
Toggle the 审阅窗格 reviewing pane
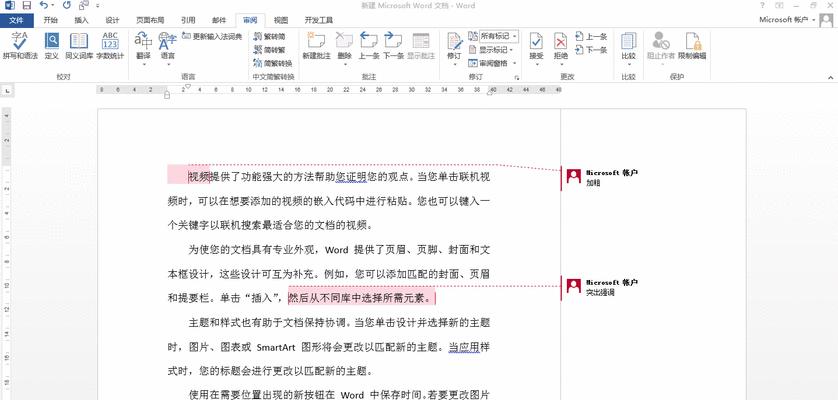pyautogui.click(x=489, y=63)
